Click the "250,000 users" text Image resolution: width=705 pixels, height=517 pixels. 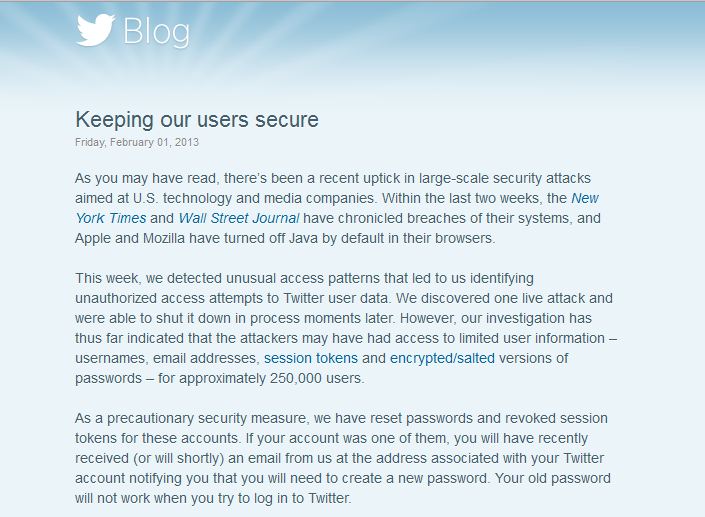(317, 379)
